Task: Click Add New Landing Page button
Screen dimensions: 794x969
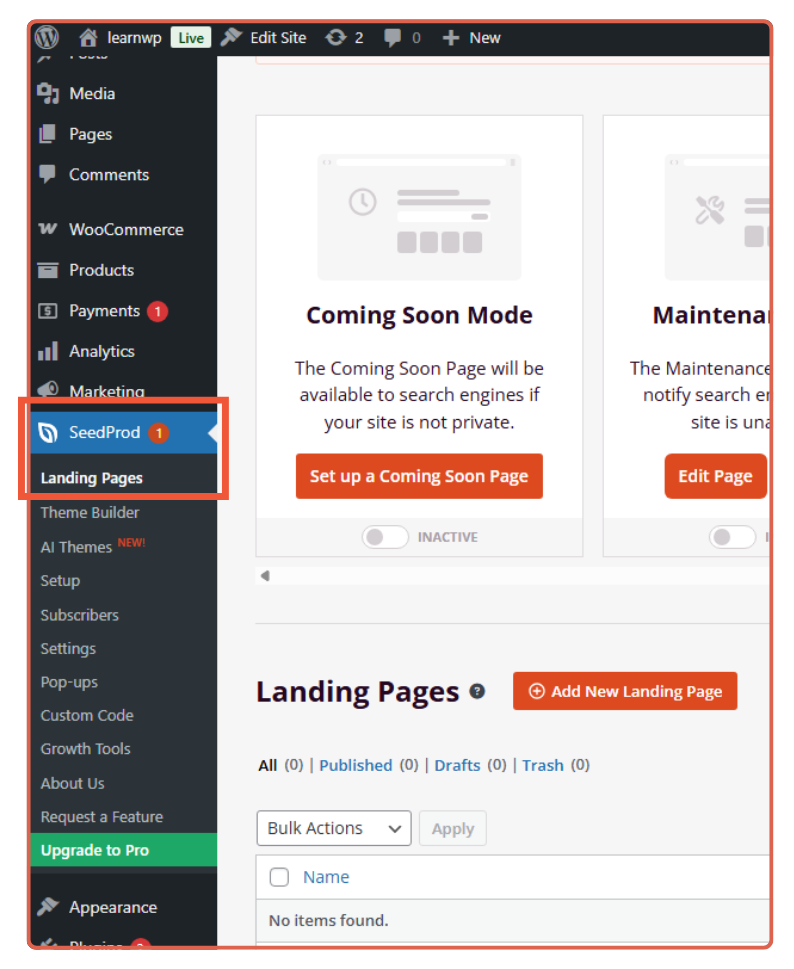Action: 625,691
